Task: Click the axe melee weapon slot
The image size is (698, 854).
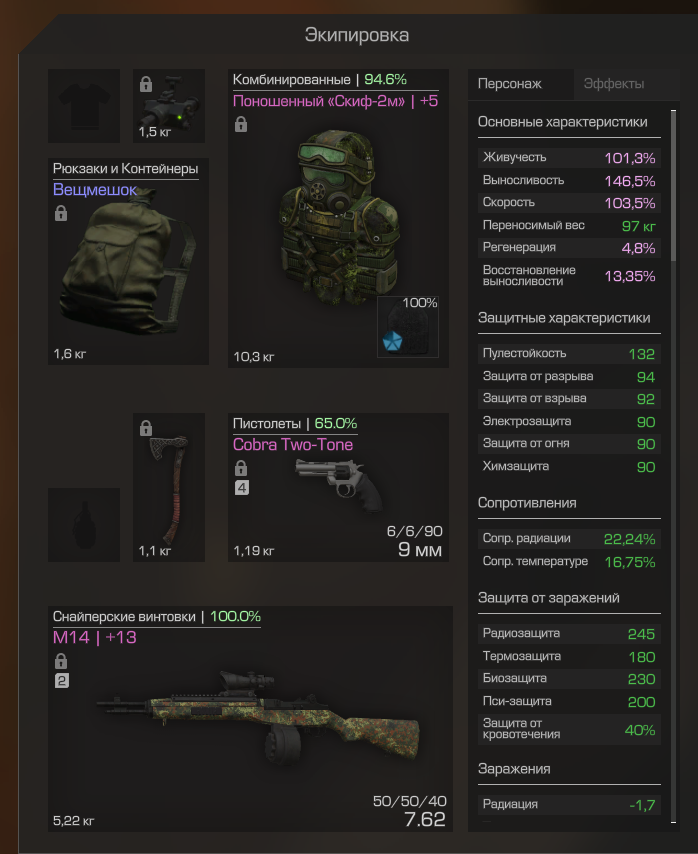Action: tap(169, 487)
